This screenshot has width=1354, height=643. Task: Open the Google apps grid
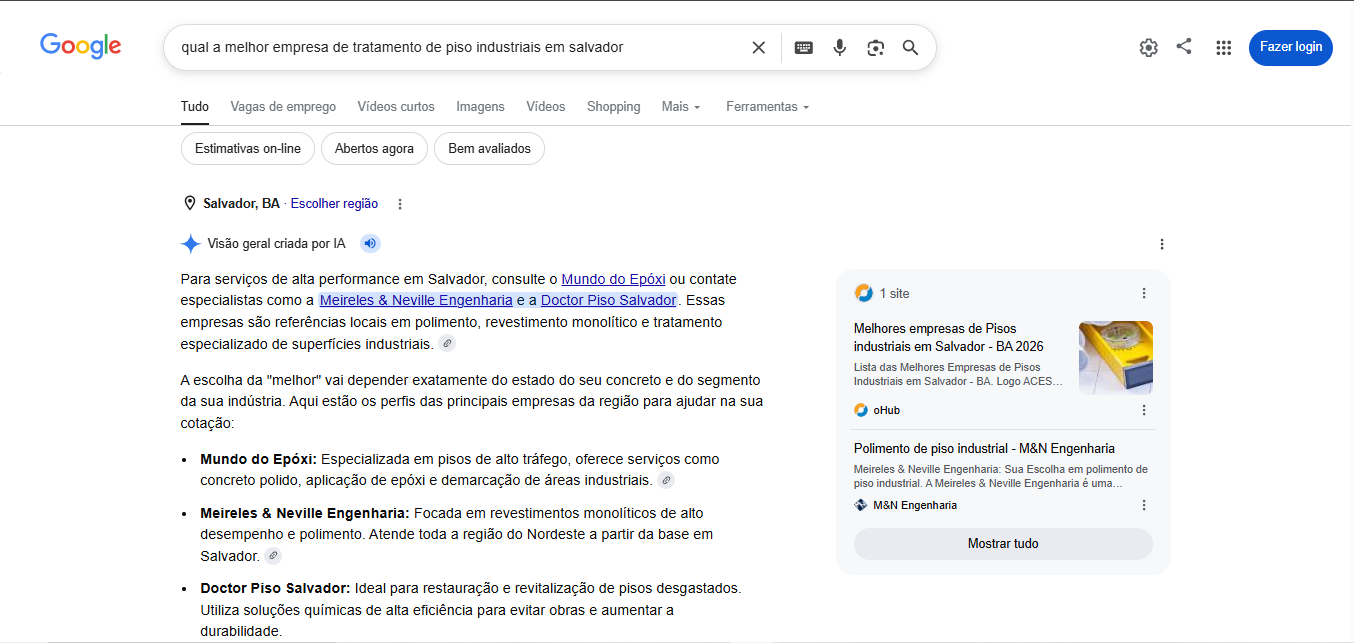click(x=1223, y=47)
